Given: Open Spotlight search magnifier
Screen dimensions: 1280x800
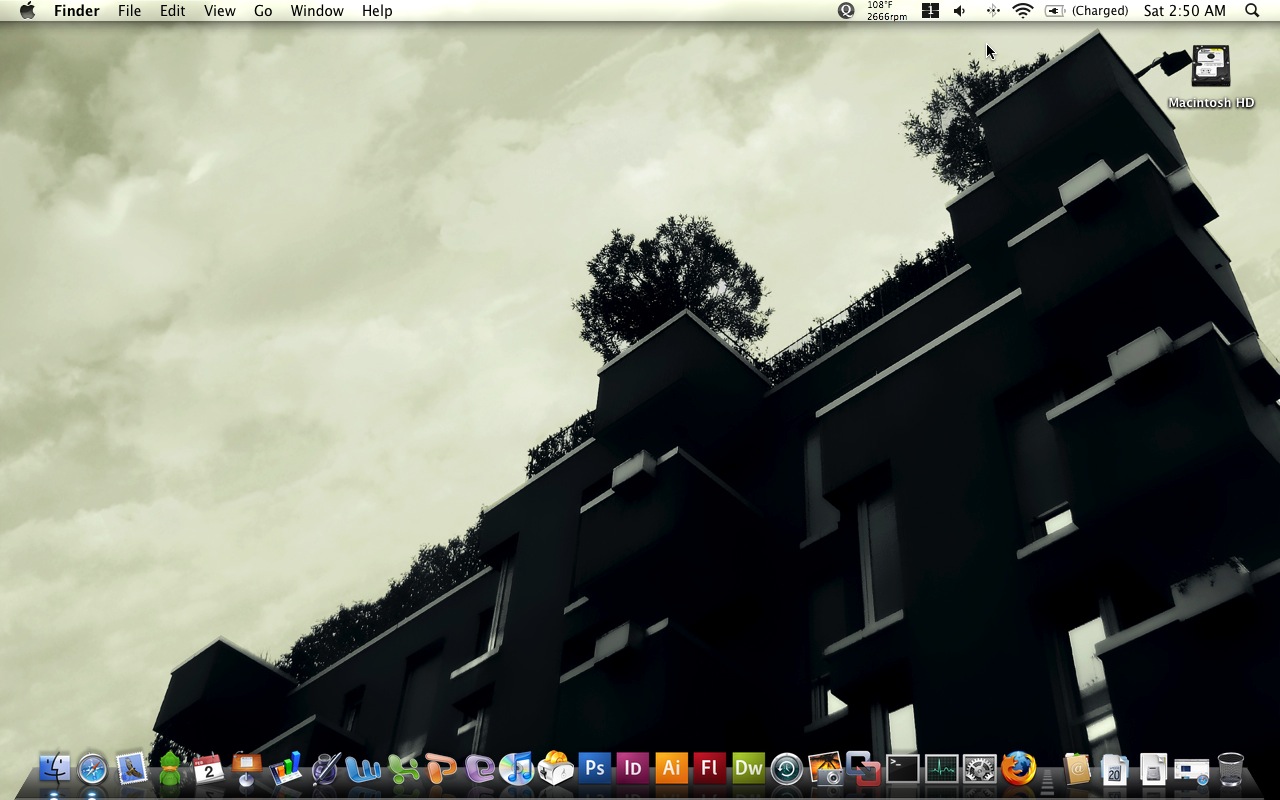Looking at the screenshot, I should [x=1252, y=11].
